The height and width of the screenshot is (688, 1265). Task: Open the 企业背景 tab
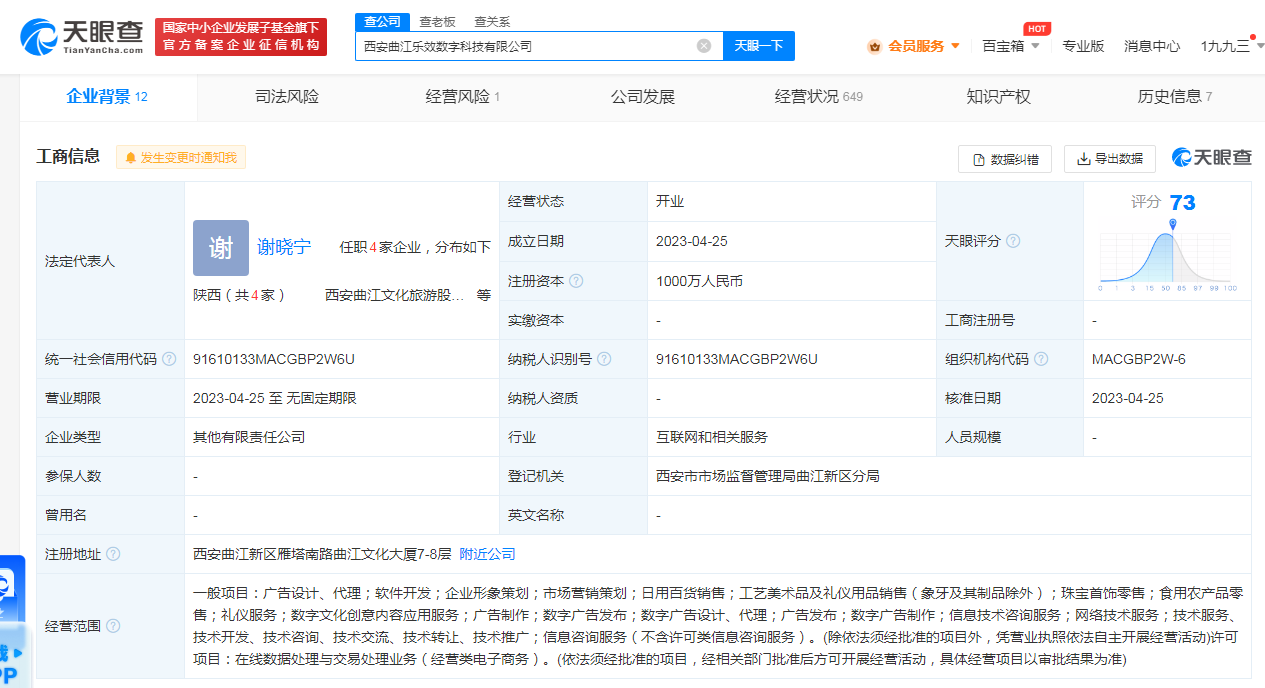(107, 97)
